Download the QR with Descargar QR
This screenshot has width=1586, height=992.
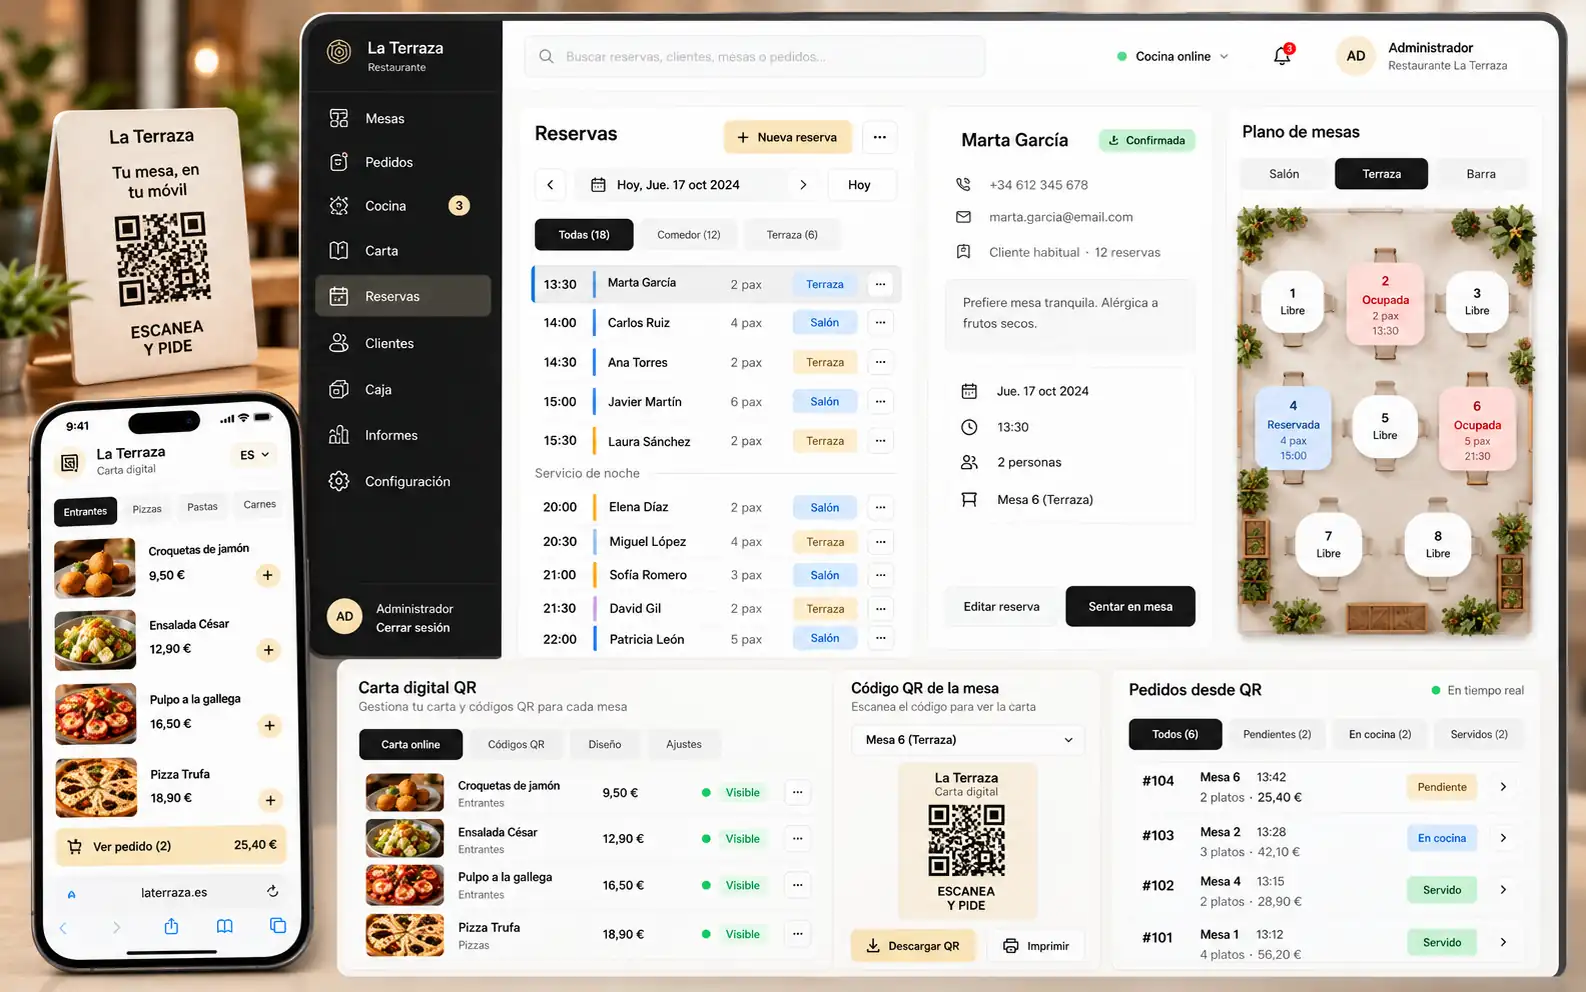coord(912,946)
